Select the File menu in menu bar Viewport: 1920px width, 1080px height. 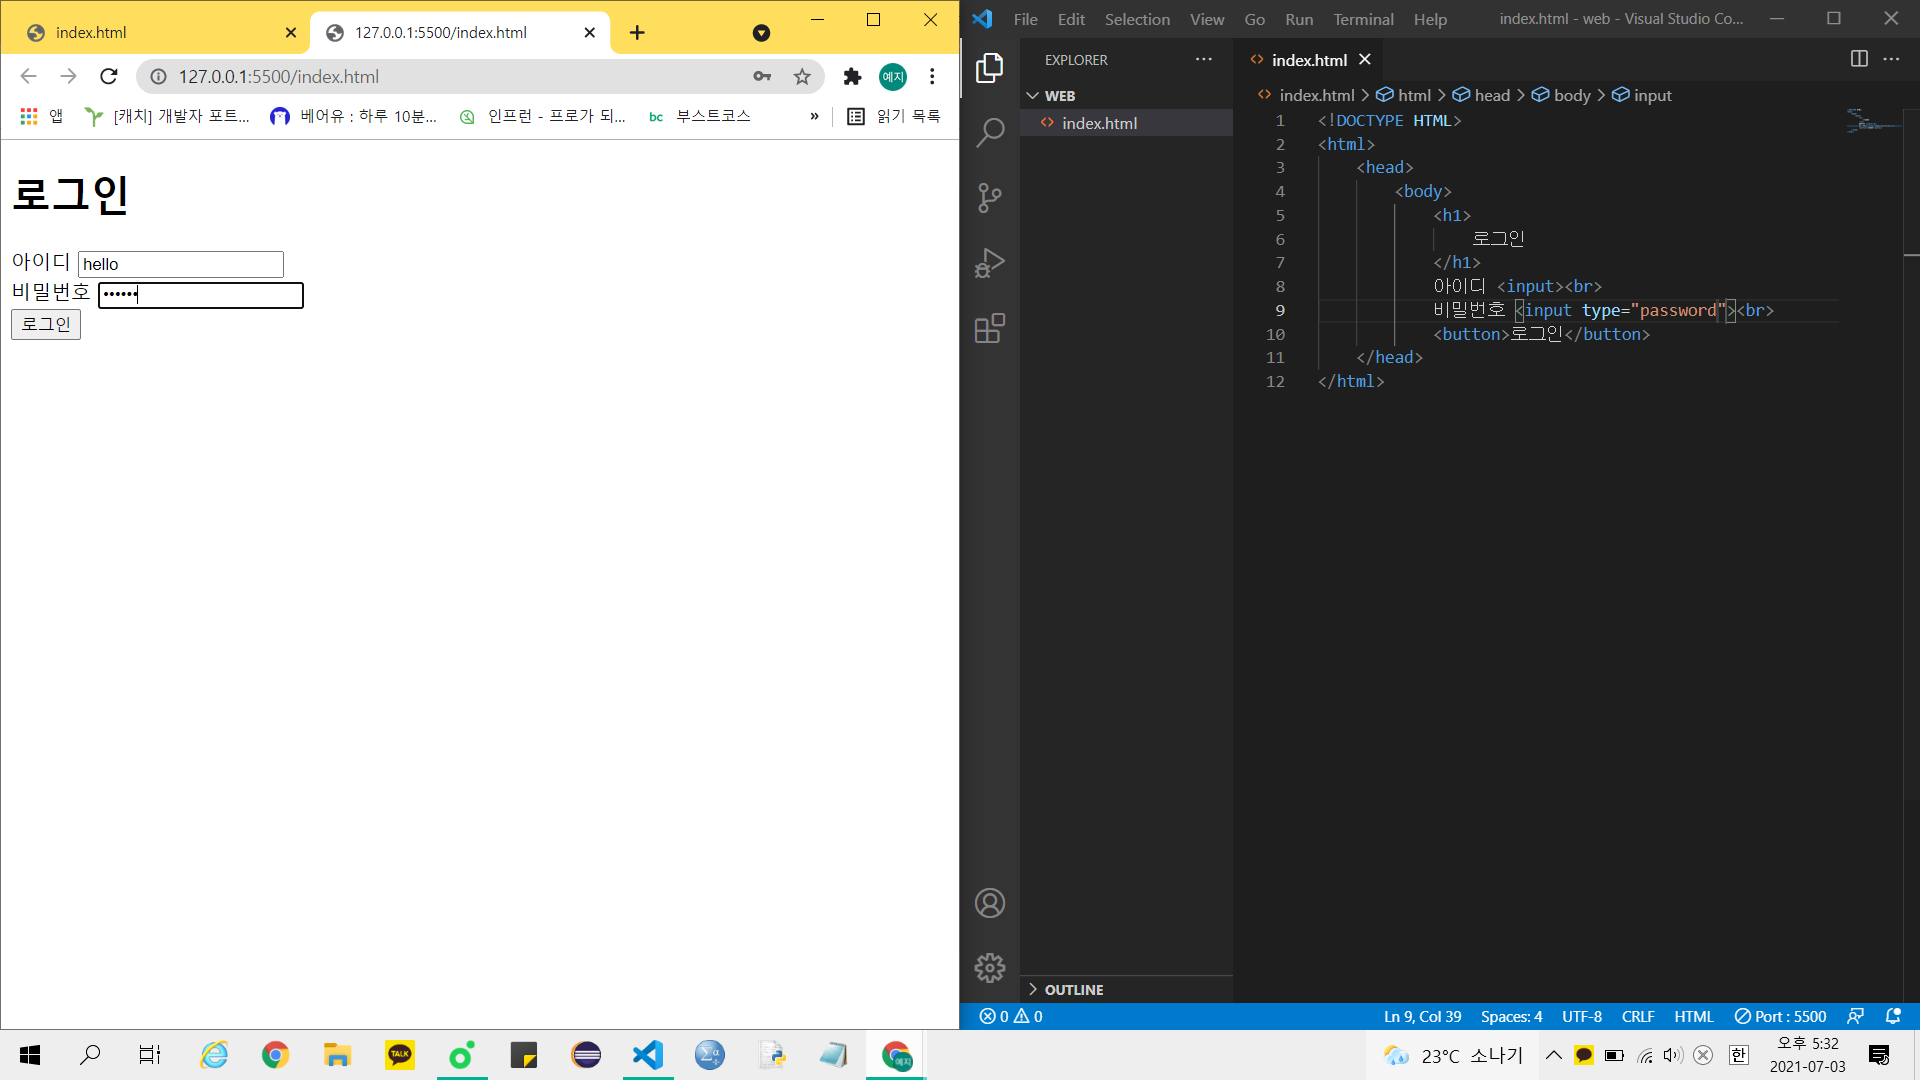click(x=1025, y=17)
